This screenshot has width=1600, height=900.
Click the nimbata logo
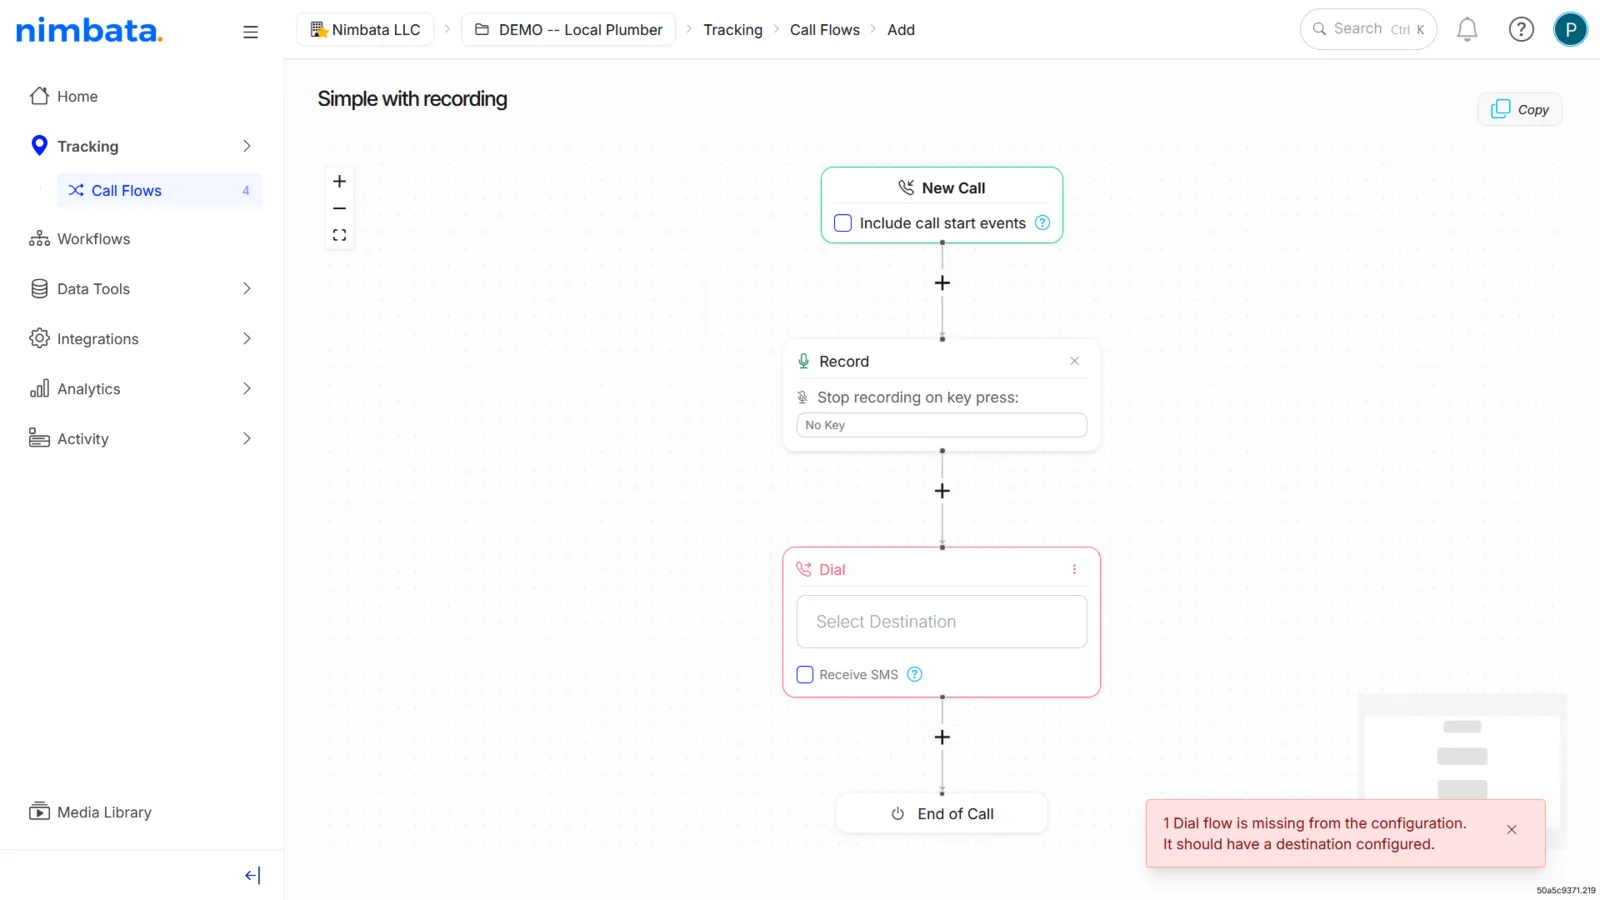coord(89,30)
